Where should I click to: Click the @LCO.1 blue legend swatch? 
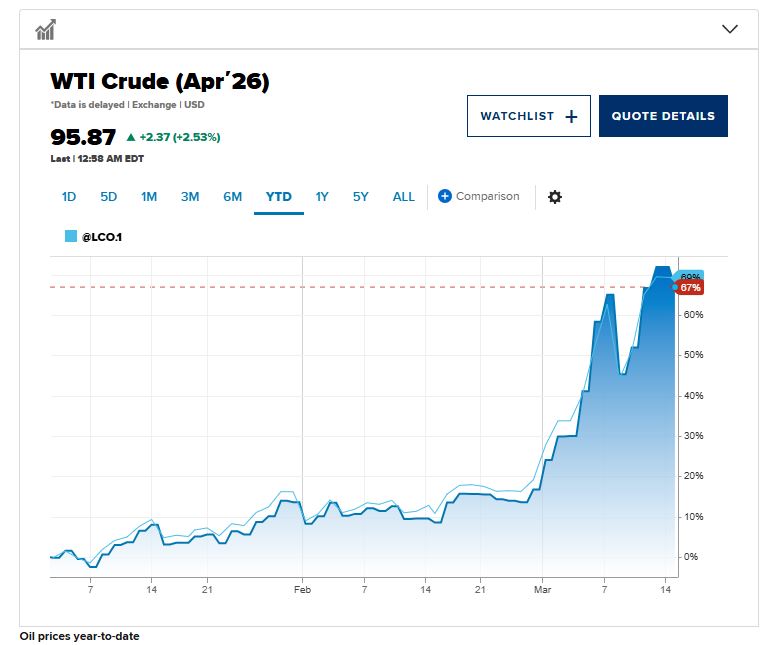point(71,237)
